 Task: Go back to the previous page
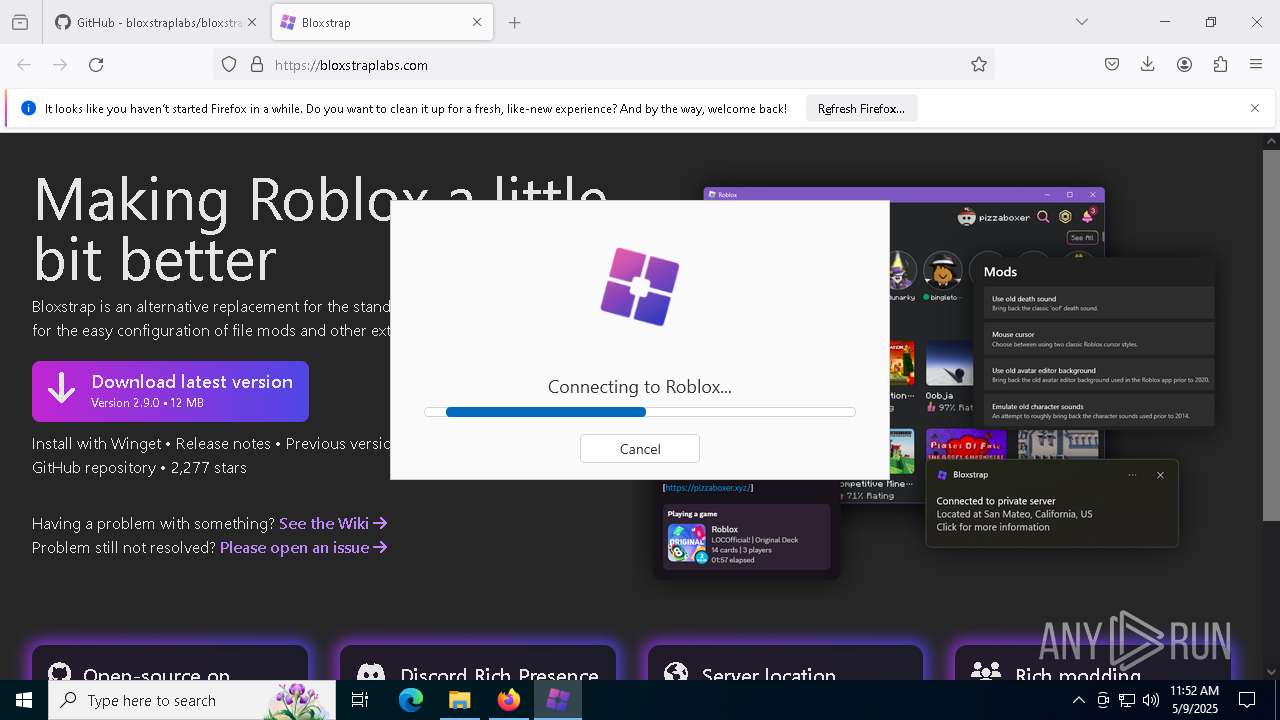[24, 65]
